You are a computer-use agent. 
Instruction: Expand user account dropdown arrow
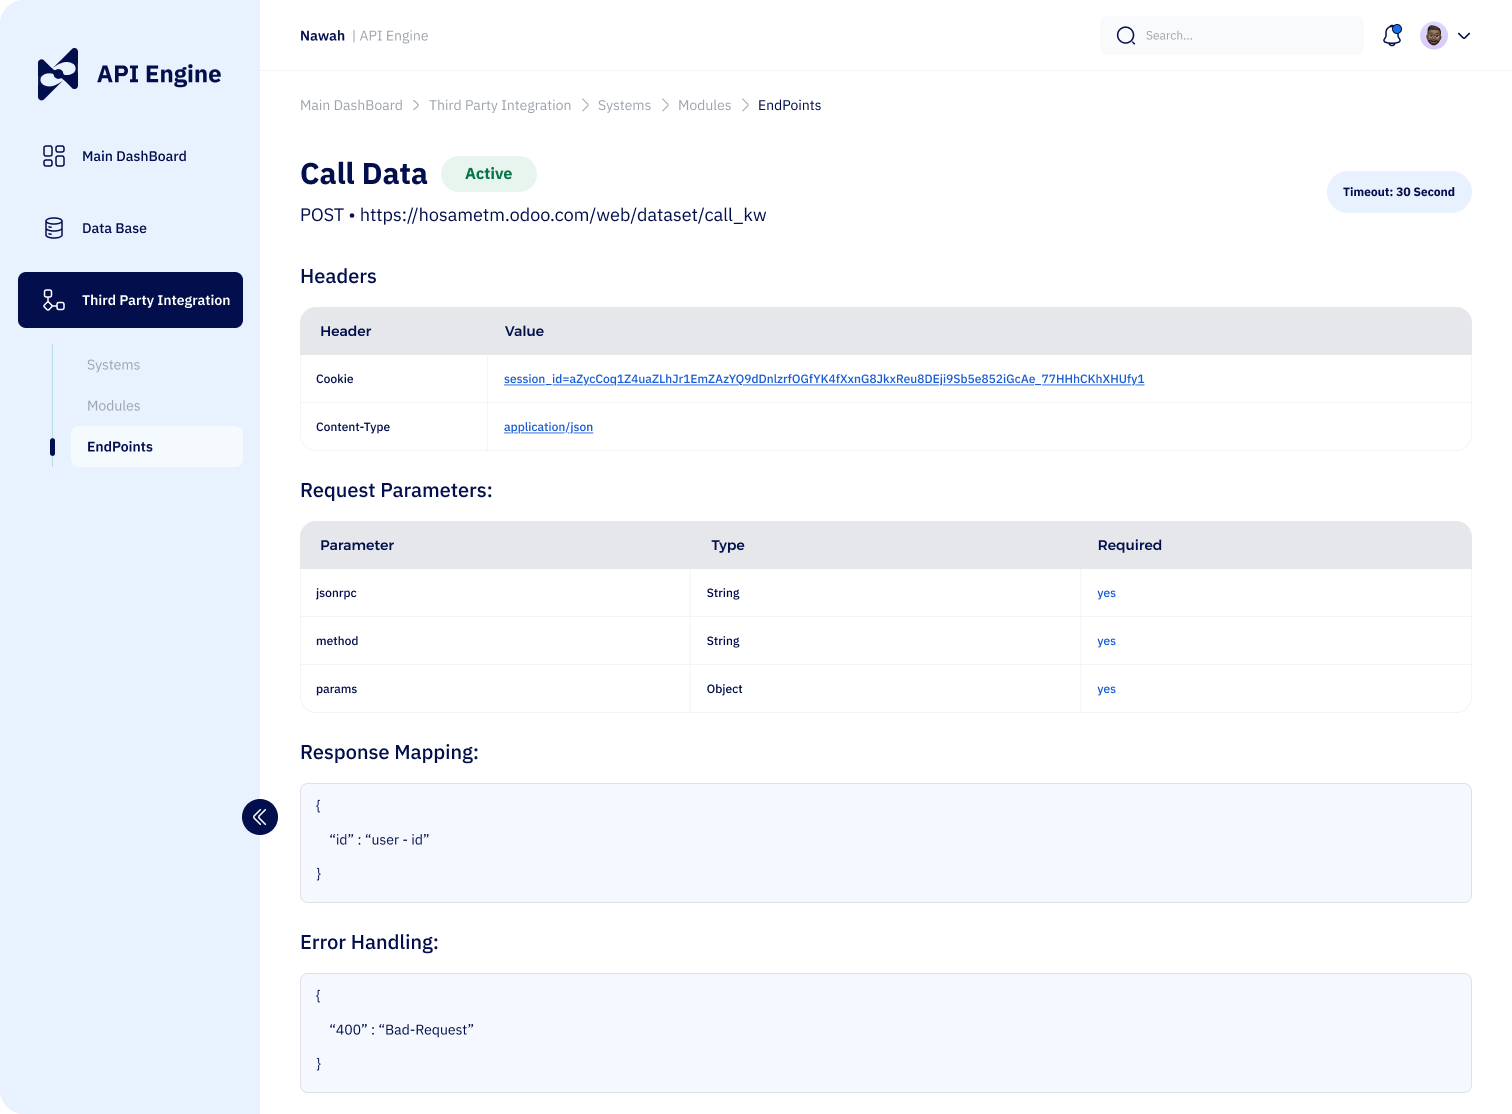tap(1464, 36)
